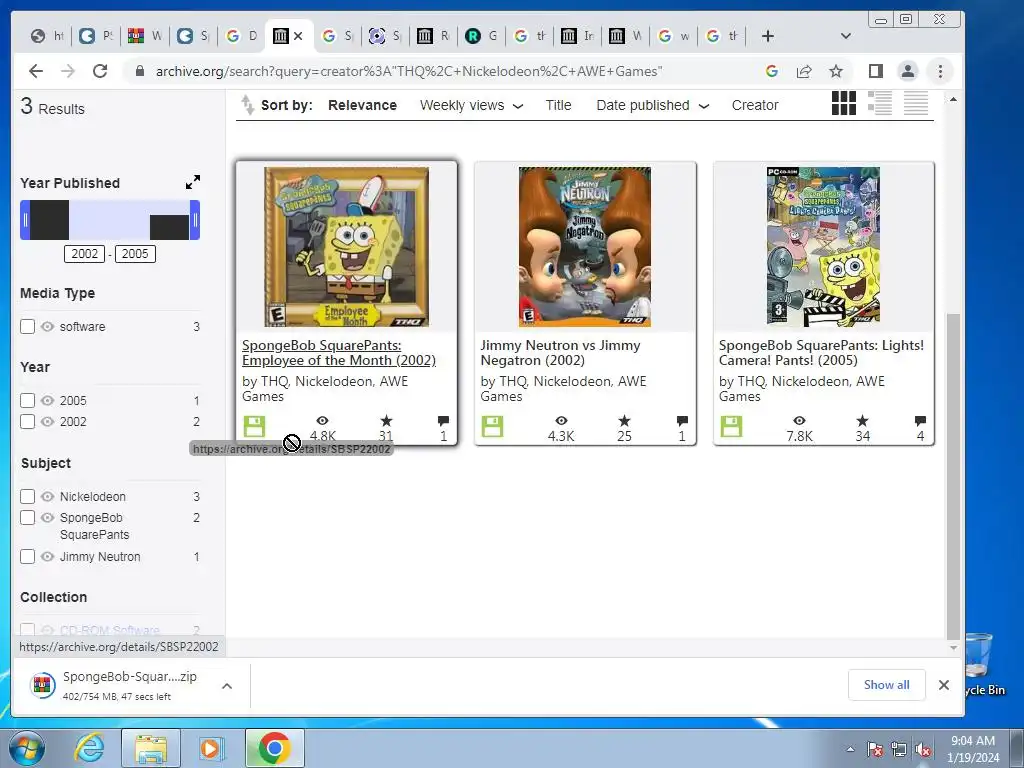Open Windows Explorer from taskbar

tap(151, 748)
